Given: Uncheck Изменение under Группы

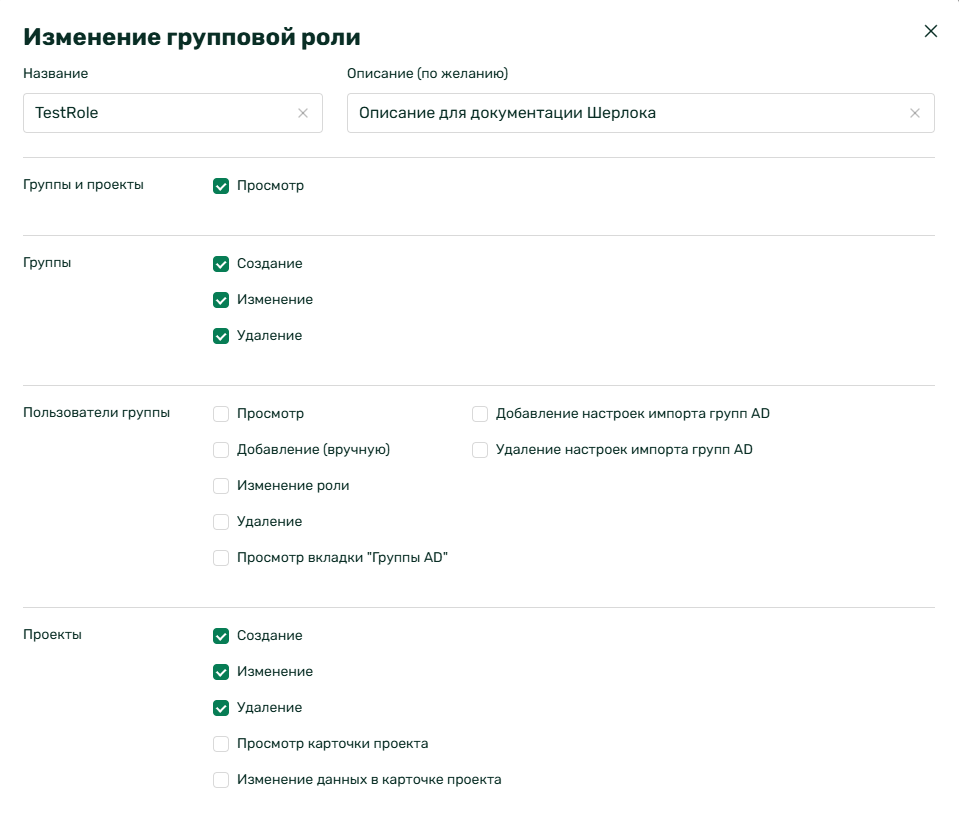Looking at the screenshot, I should (x=221, y=300).
